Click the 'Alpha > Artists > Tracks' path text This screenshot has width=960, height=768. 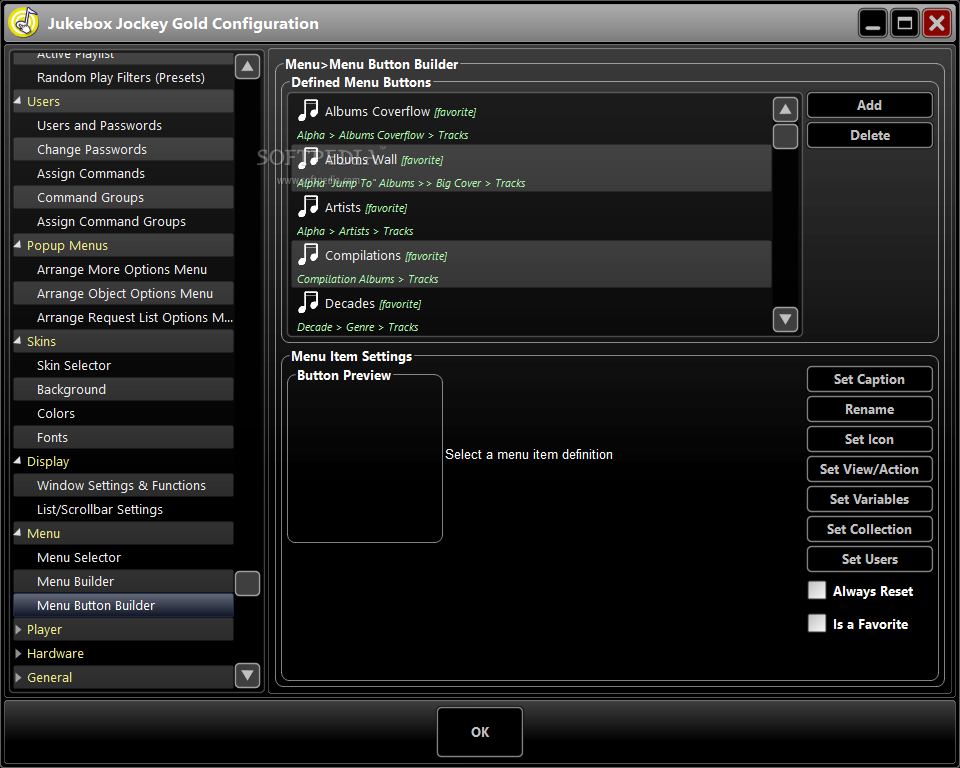pyautogui.click(x=355, y=231)
